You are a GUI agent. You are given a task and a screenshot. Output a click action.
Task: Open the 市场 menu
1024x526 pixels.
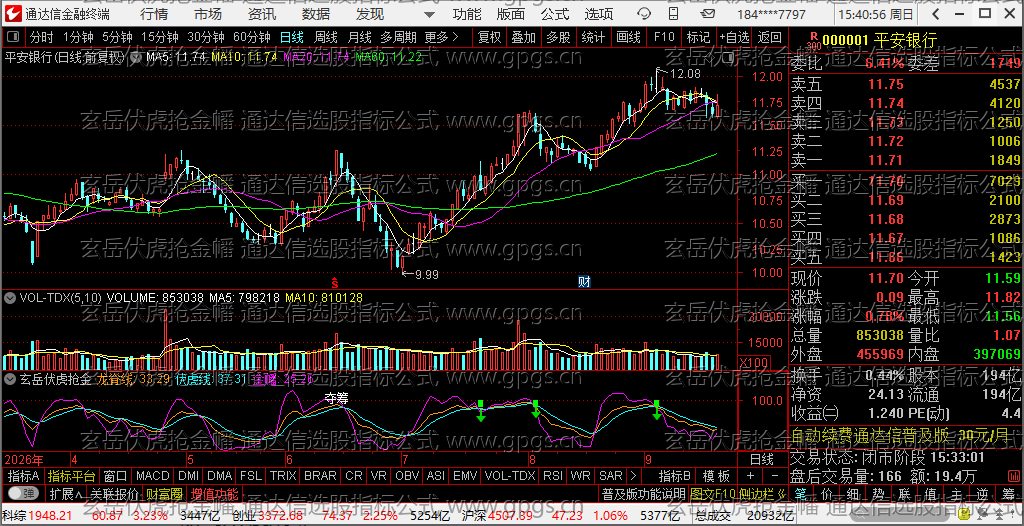[208, 14]
